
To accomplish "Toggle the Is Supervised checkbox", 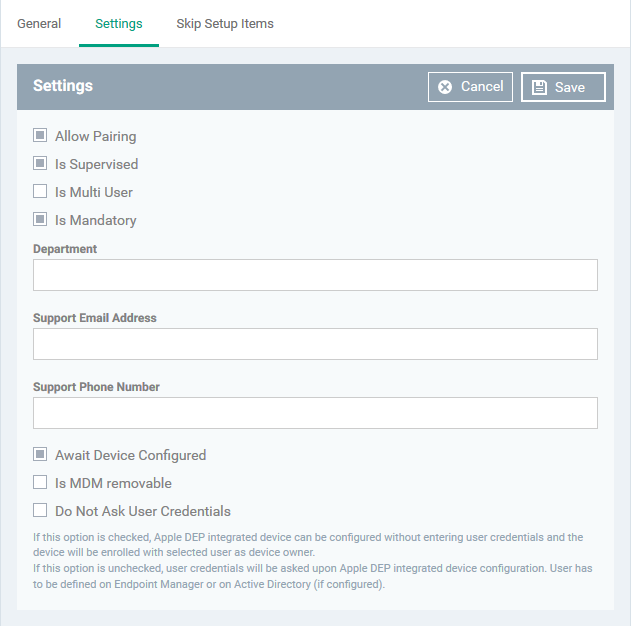I will (40, 163).
